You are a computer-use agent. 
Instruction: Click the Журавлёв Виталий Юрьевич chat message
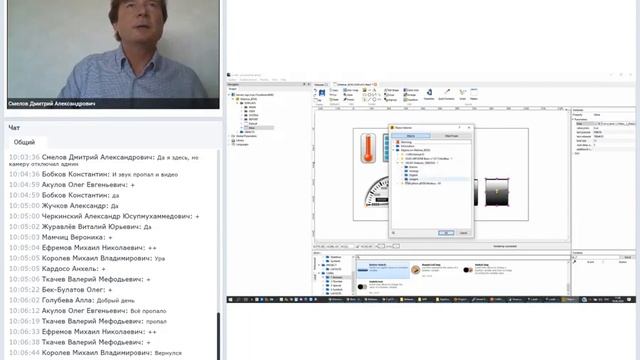click(80, 227)
